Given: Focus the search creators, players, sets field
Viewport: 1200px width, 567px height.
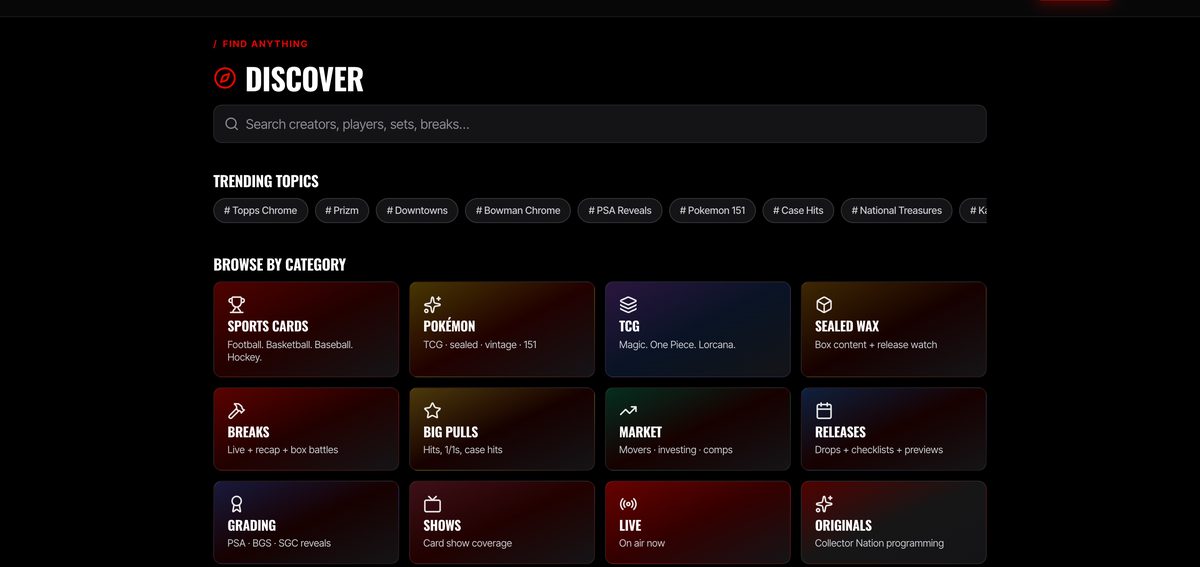Looking at the screenshot, I should (x=600, y=124).
